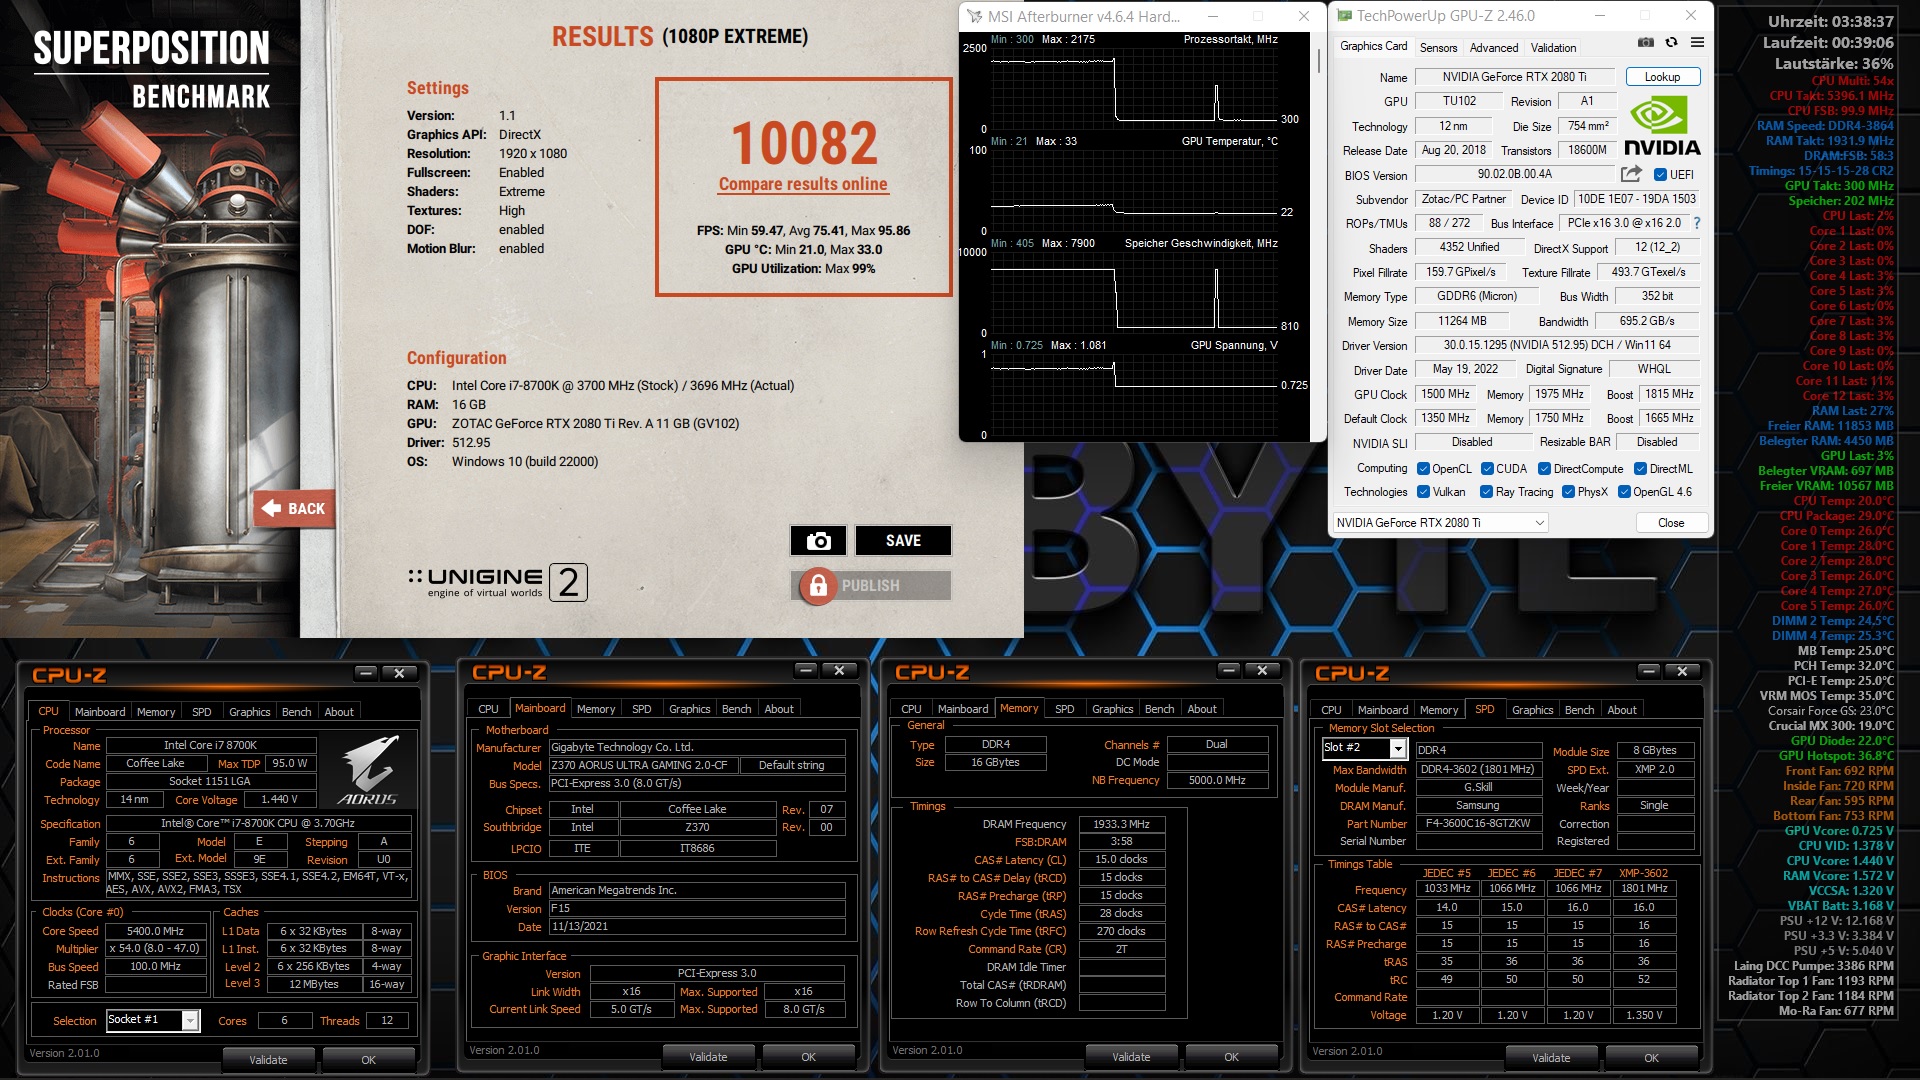Click the NVIDIA logo in GPU-Z
Screen dimensions: 1920x1080
[x=1661, y=126]
